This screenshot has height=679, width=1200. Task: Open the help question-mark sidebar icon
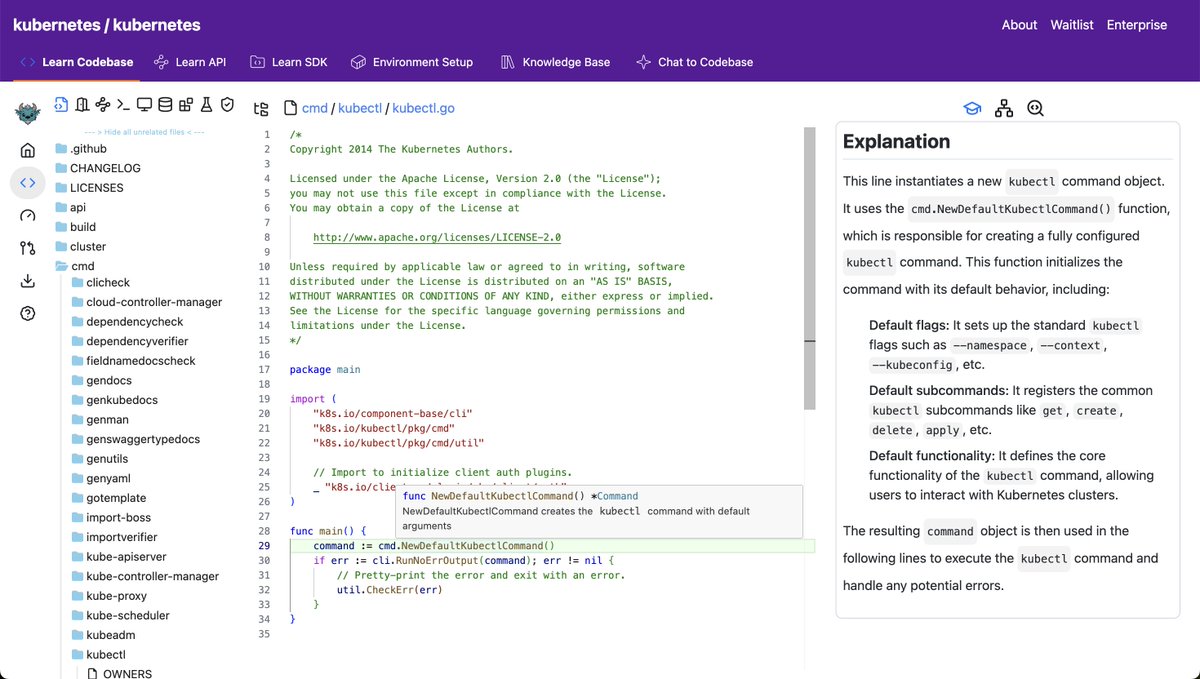coord(27,313)
